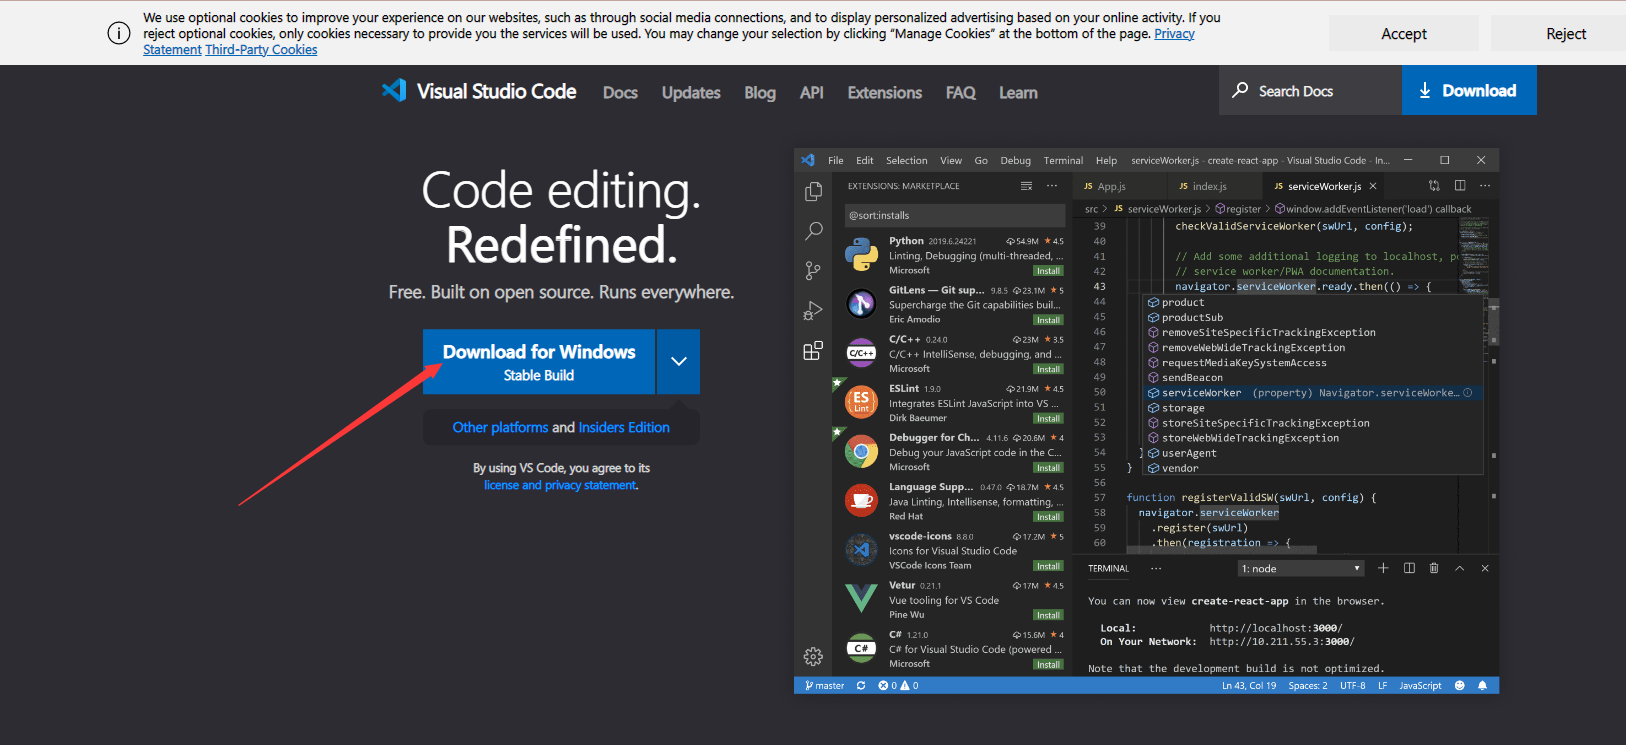The width and height of the screenshot is (1626, 745).
Task: Click the Visual Studio Code logo icon
Action: (394, 91)
